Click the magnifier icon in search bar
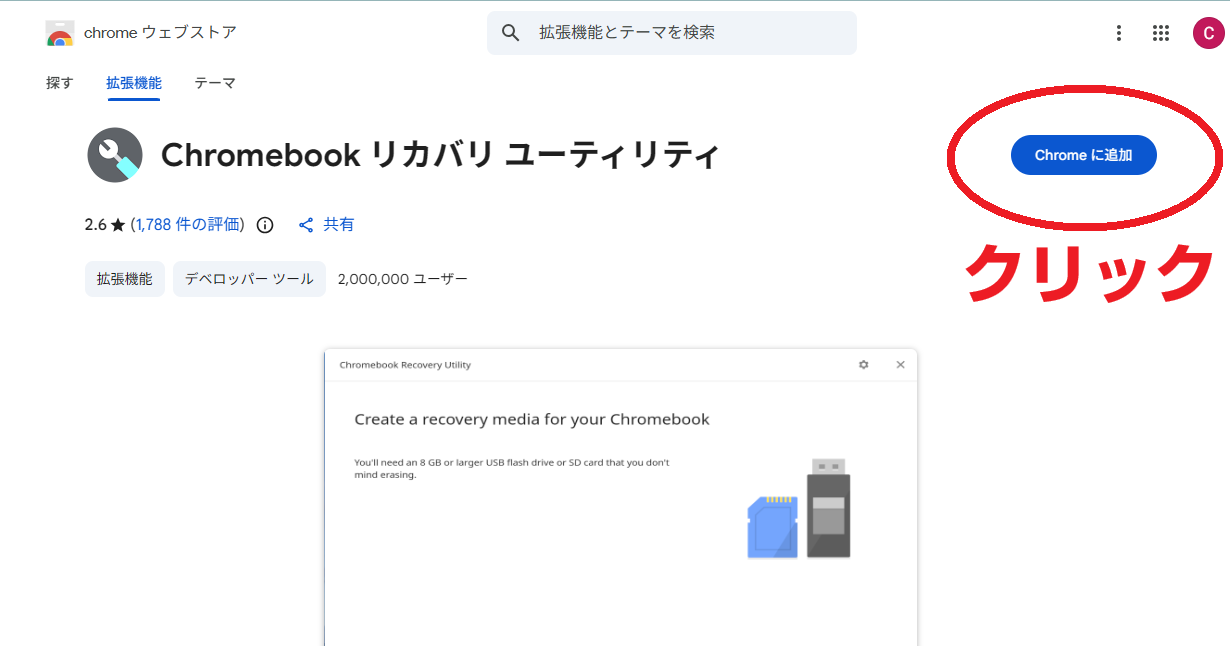Image resolution: width=1230 pixels, height=646 pixels. coord(511,33)
